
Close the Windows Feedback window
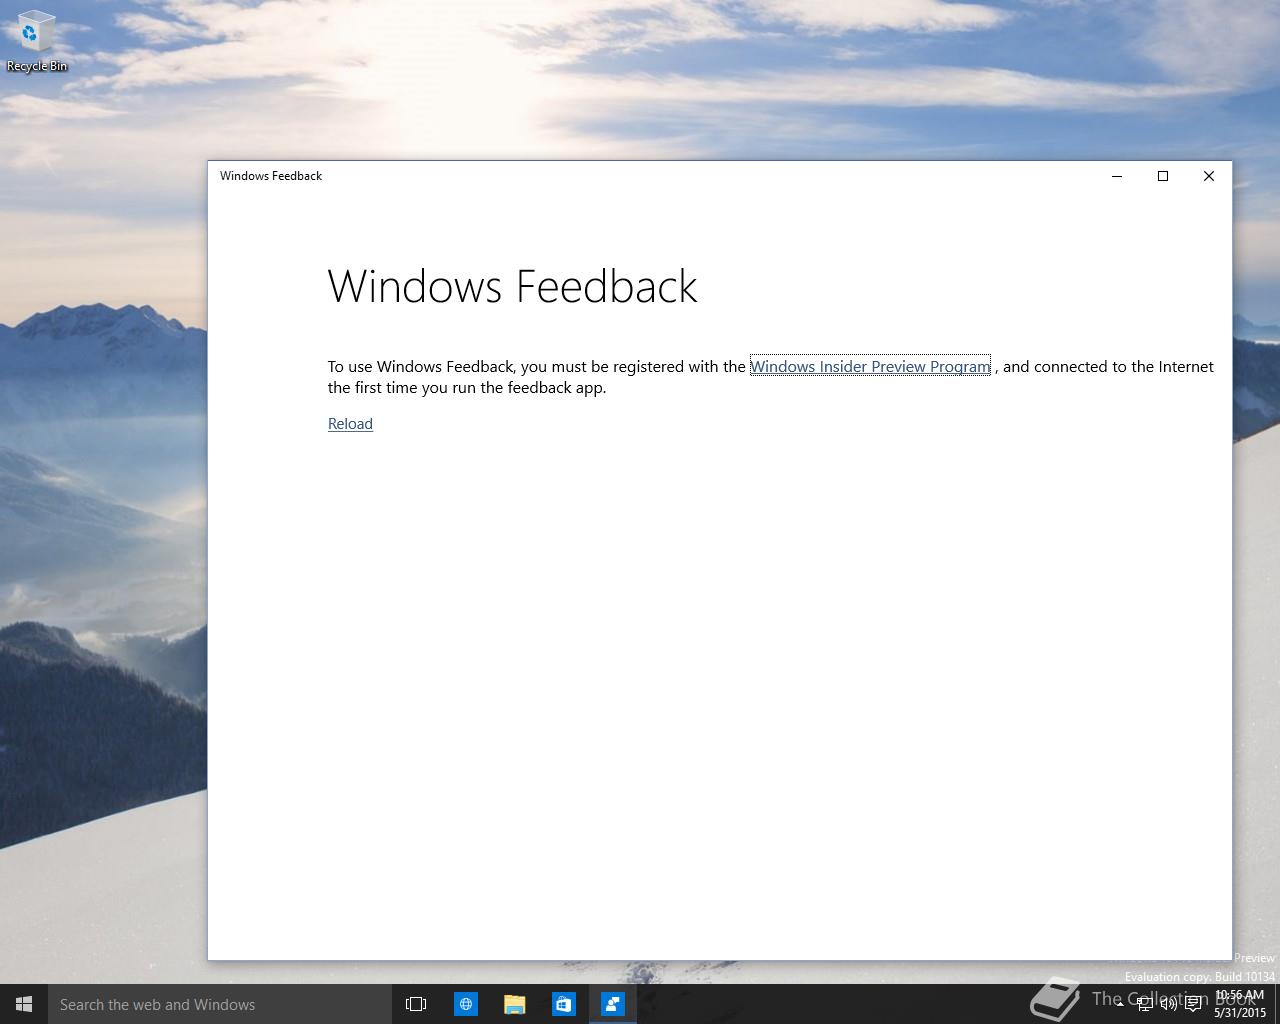click(1209, 176)
